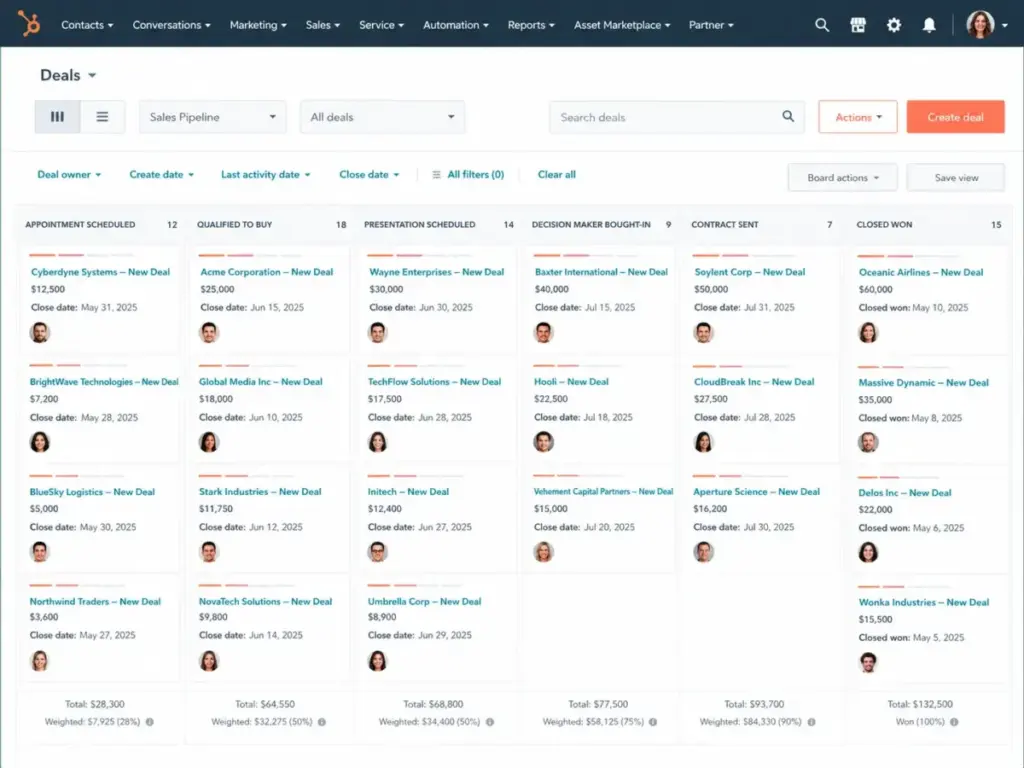This screenshot has width=1024, height=768.
Task: Open the Board actions dropdown
Action: pyautogui.click(x=842, y=178)
